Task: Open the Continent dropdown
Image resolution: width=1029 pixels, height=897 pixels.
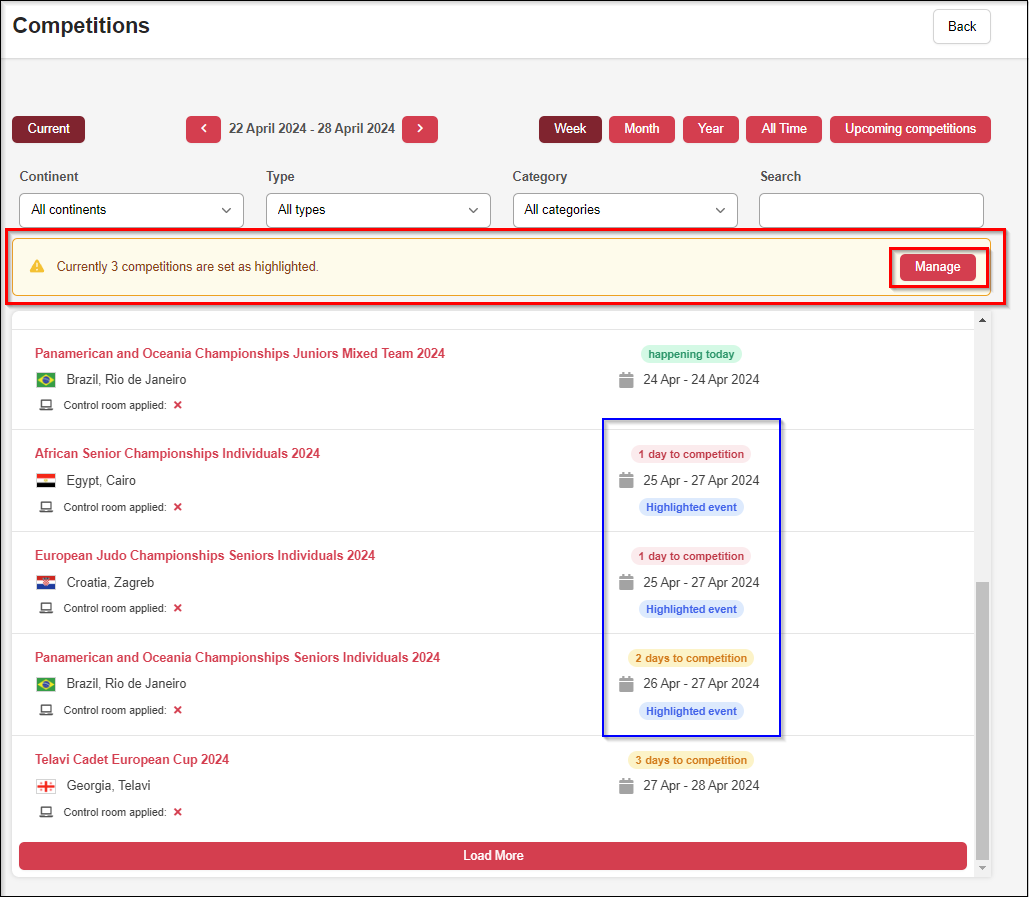Action: click(x=131, y=210)
